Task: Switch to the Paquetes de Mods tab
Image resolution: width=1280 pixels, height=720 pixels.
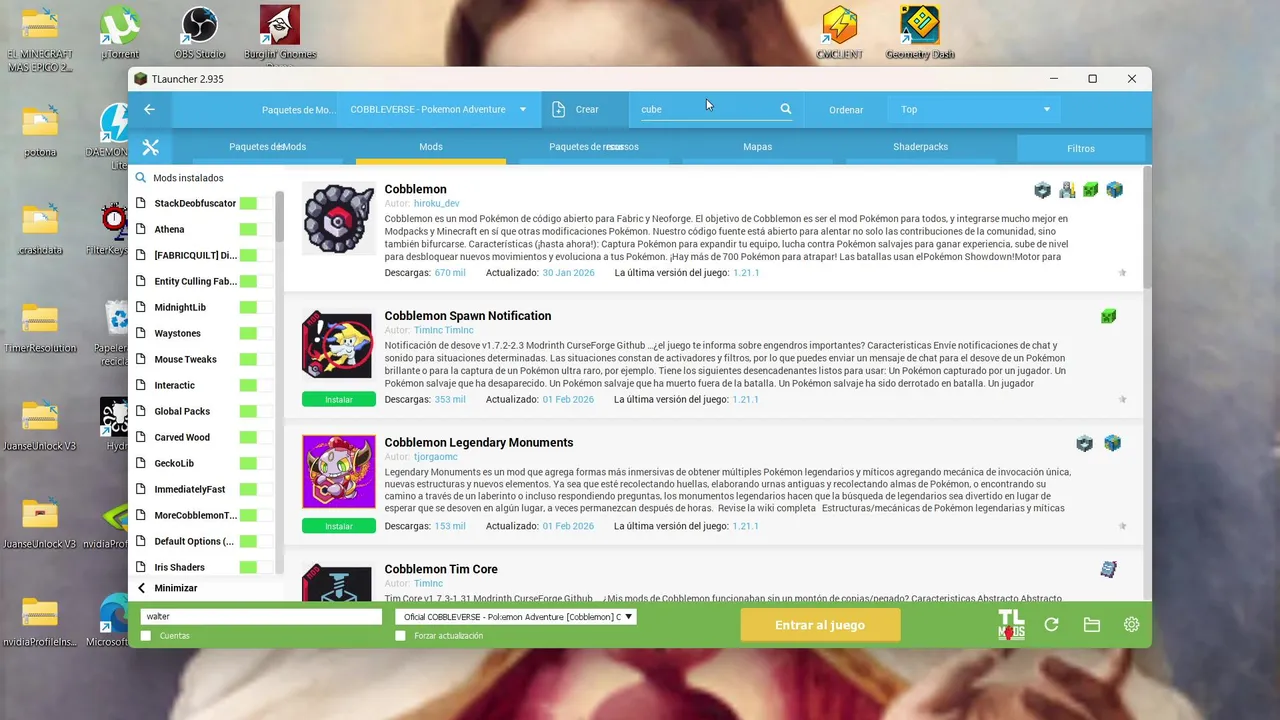Action: coord(267,147)
